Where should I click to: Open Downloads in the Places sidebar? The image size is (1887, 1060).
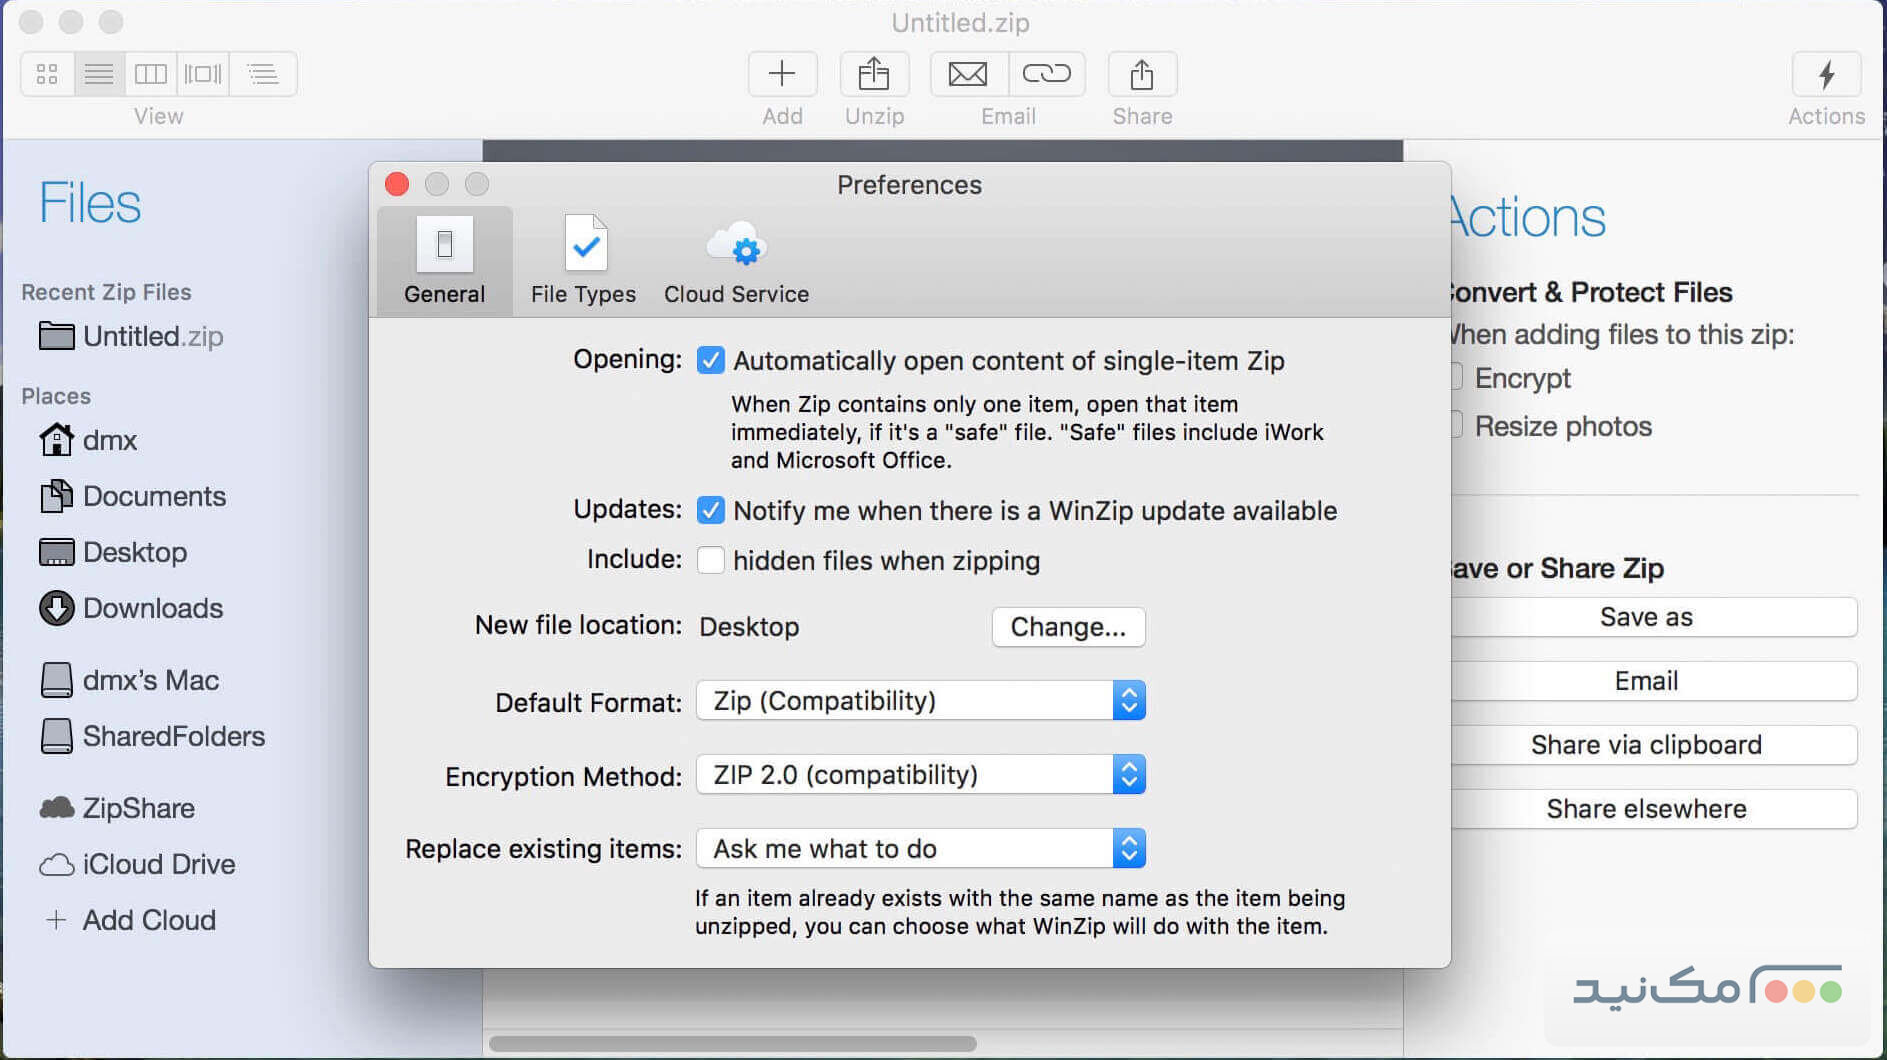tap(152, 608)
